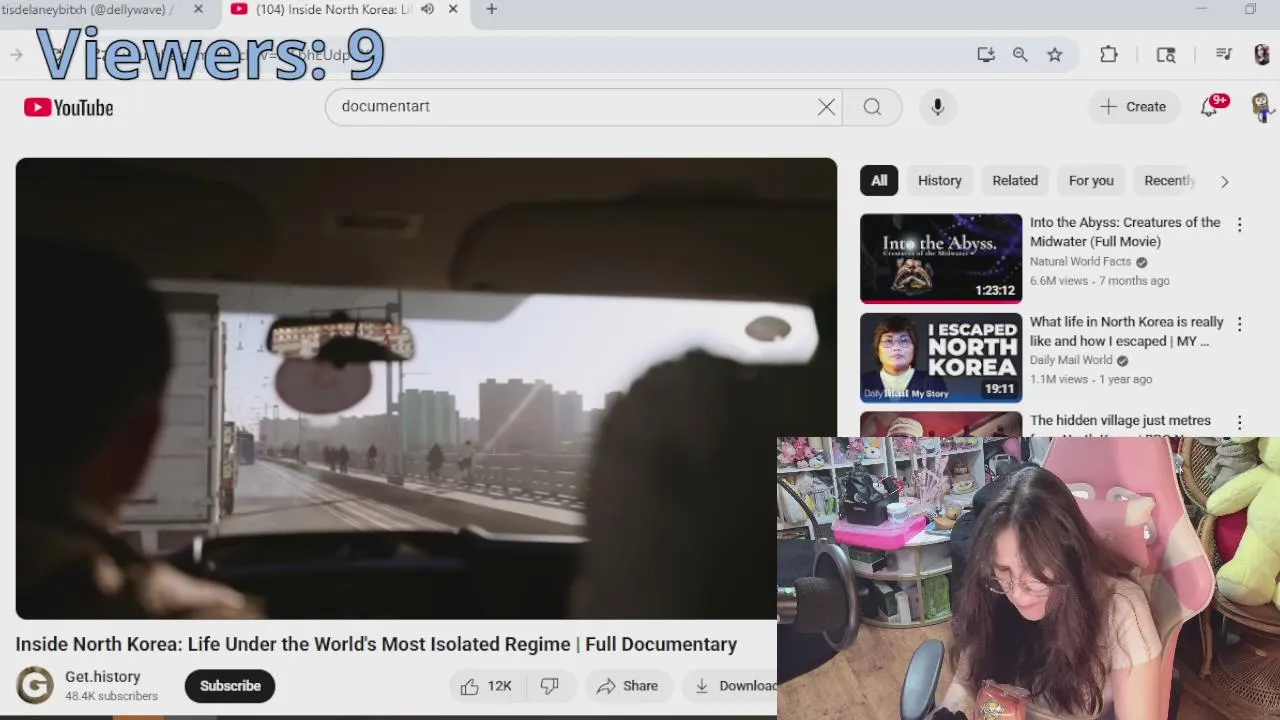Select the For you chip
Screen dimensions: 1280x720
[1091, 181]
